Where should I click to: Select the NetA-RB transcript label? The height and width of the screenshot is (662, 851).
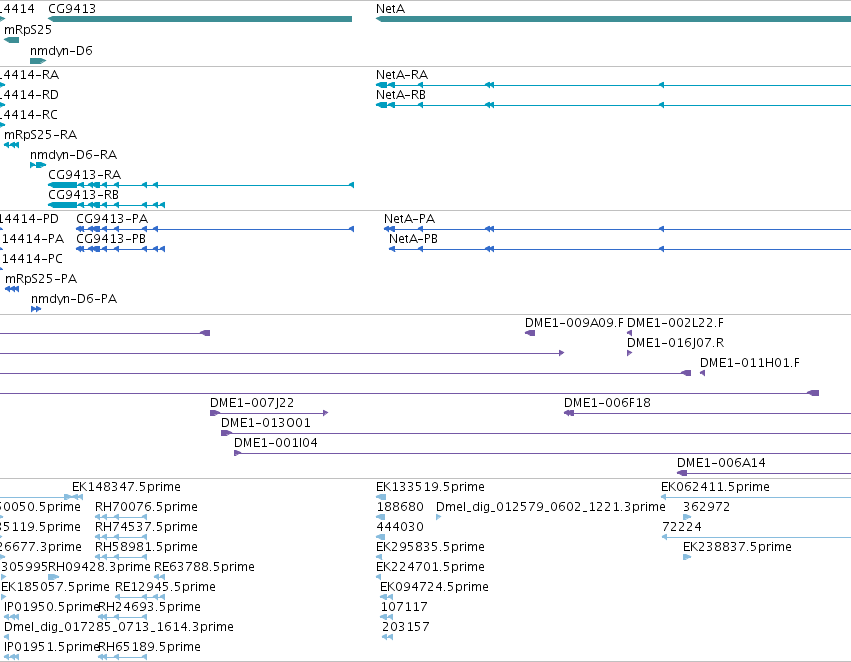[401, 94]
